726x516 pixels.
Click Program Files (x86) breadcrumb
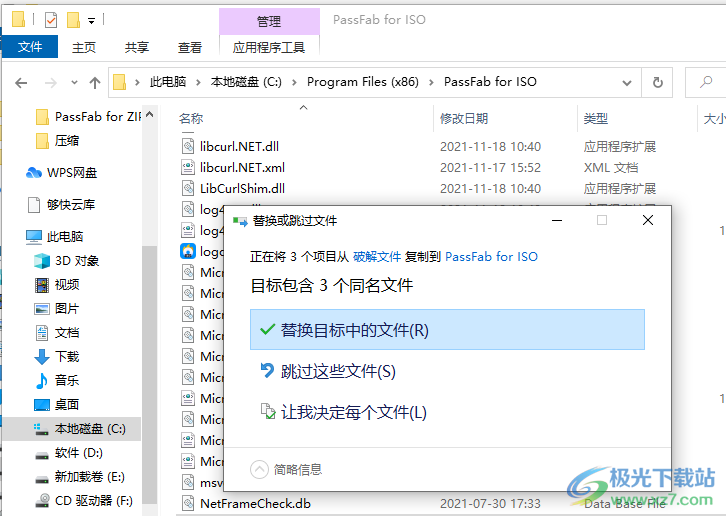pos(363,82)
